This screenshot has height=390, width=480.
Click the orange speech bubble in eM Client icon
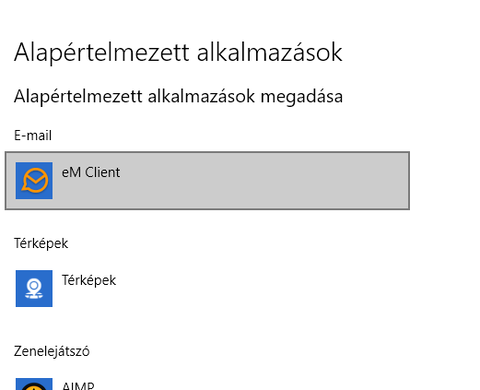click(34, 181)
